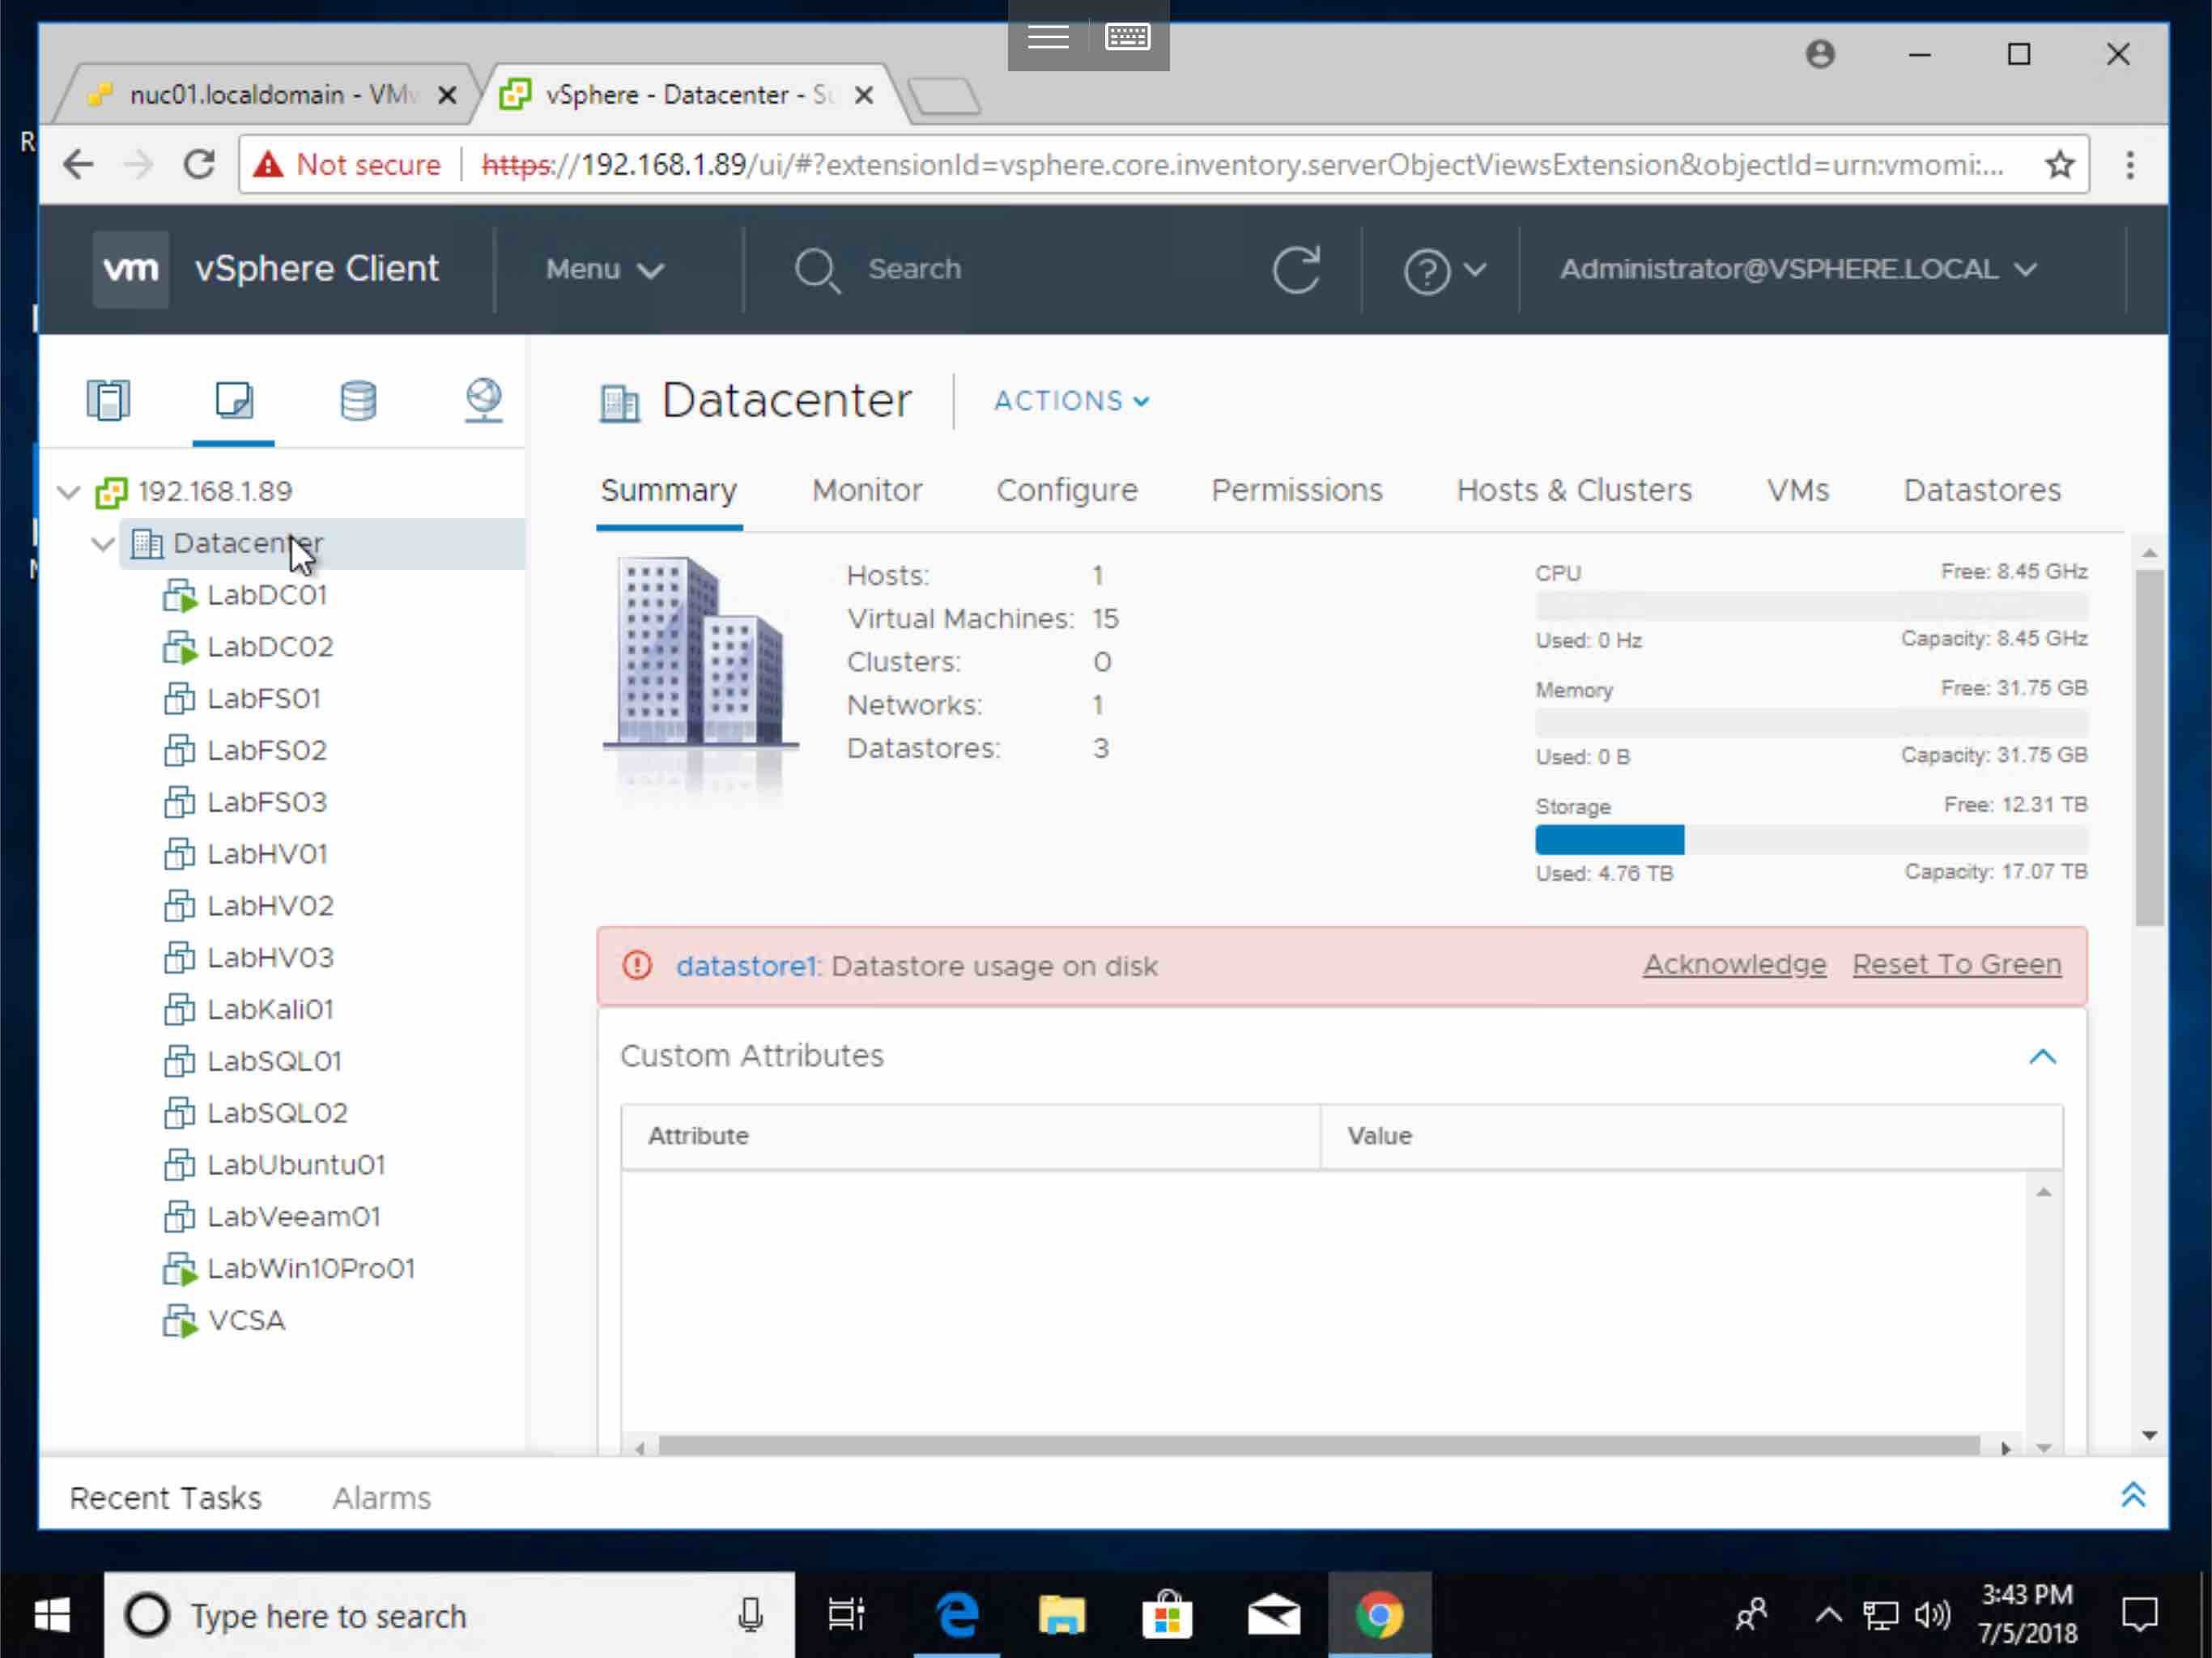Click the LabDC01 VM icon
The width and height of the screenshot is (2212, 1658).
coord(180,596)
